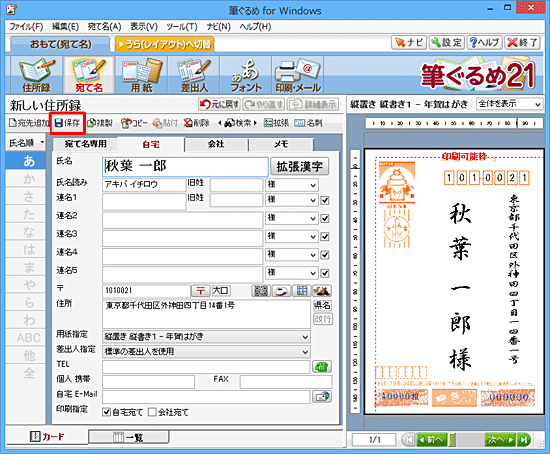Open the 差出人 sender icon

(194, 75)
